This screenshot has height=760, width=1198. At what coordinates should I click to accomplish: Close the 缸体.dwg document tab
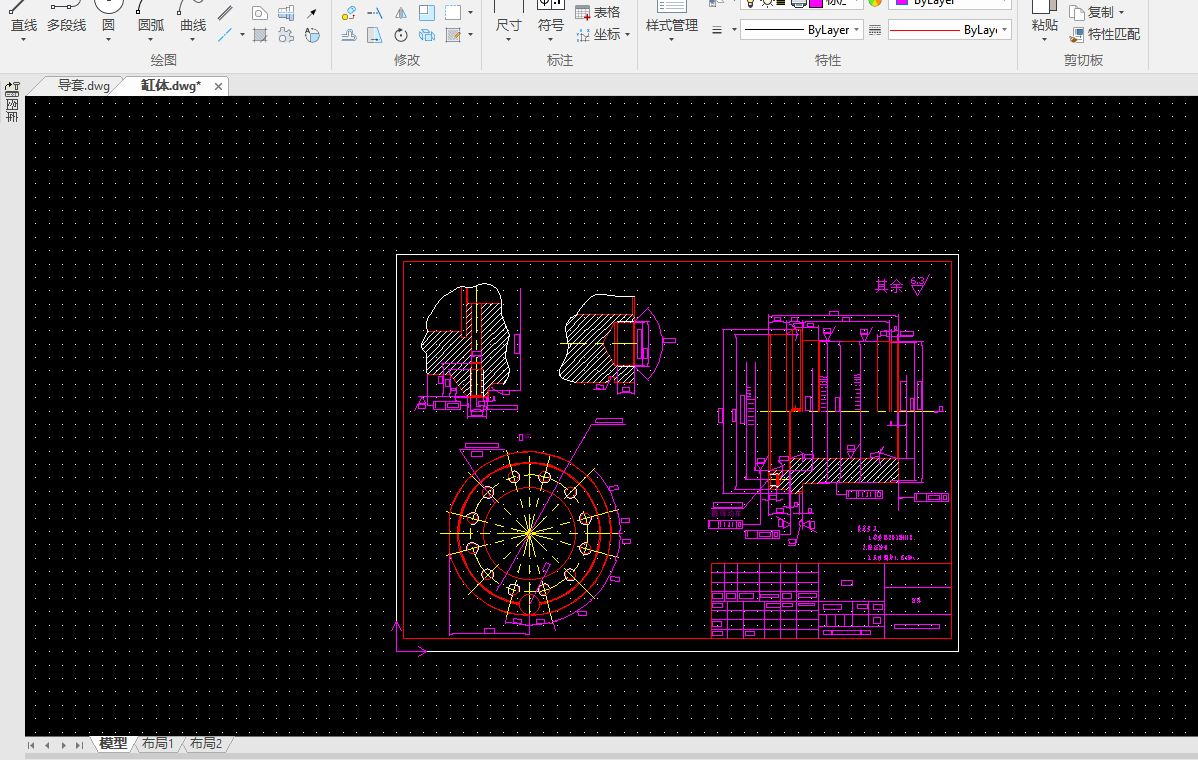point(218,86)
